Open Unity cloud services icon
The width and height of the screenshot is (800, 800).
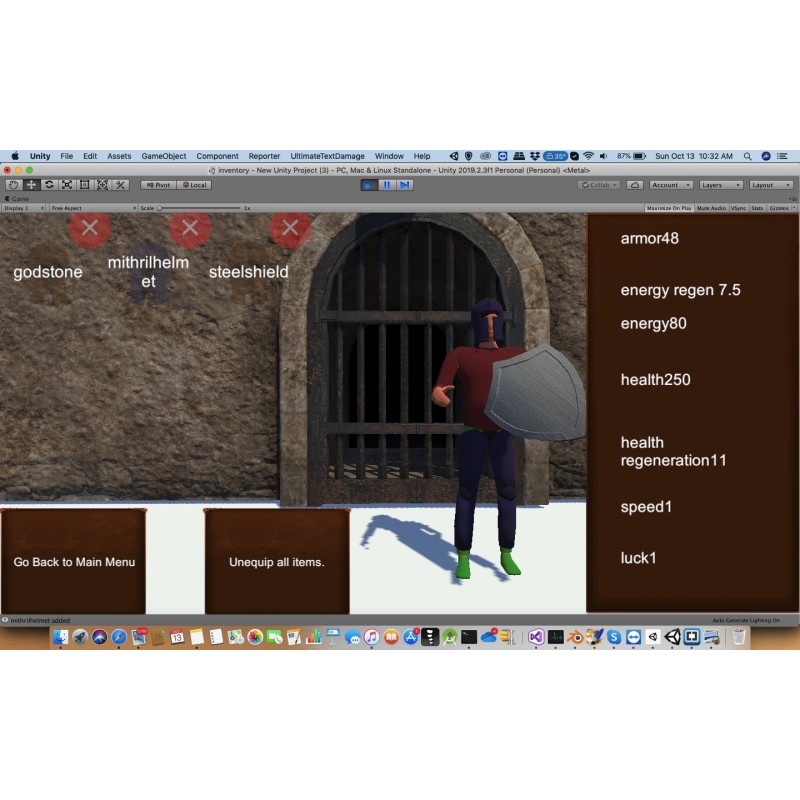[637, 185]
